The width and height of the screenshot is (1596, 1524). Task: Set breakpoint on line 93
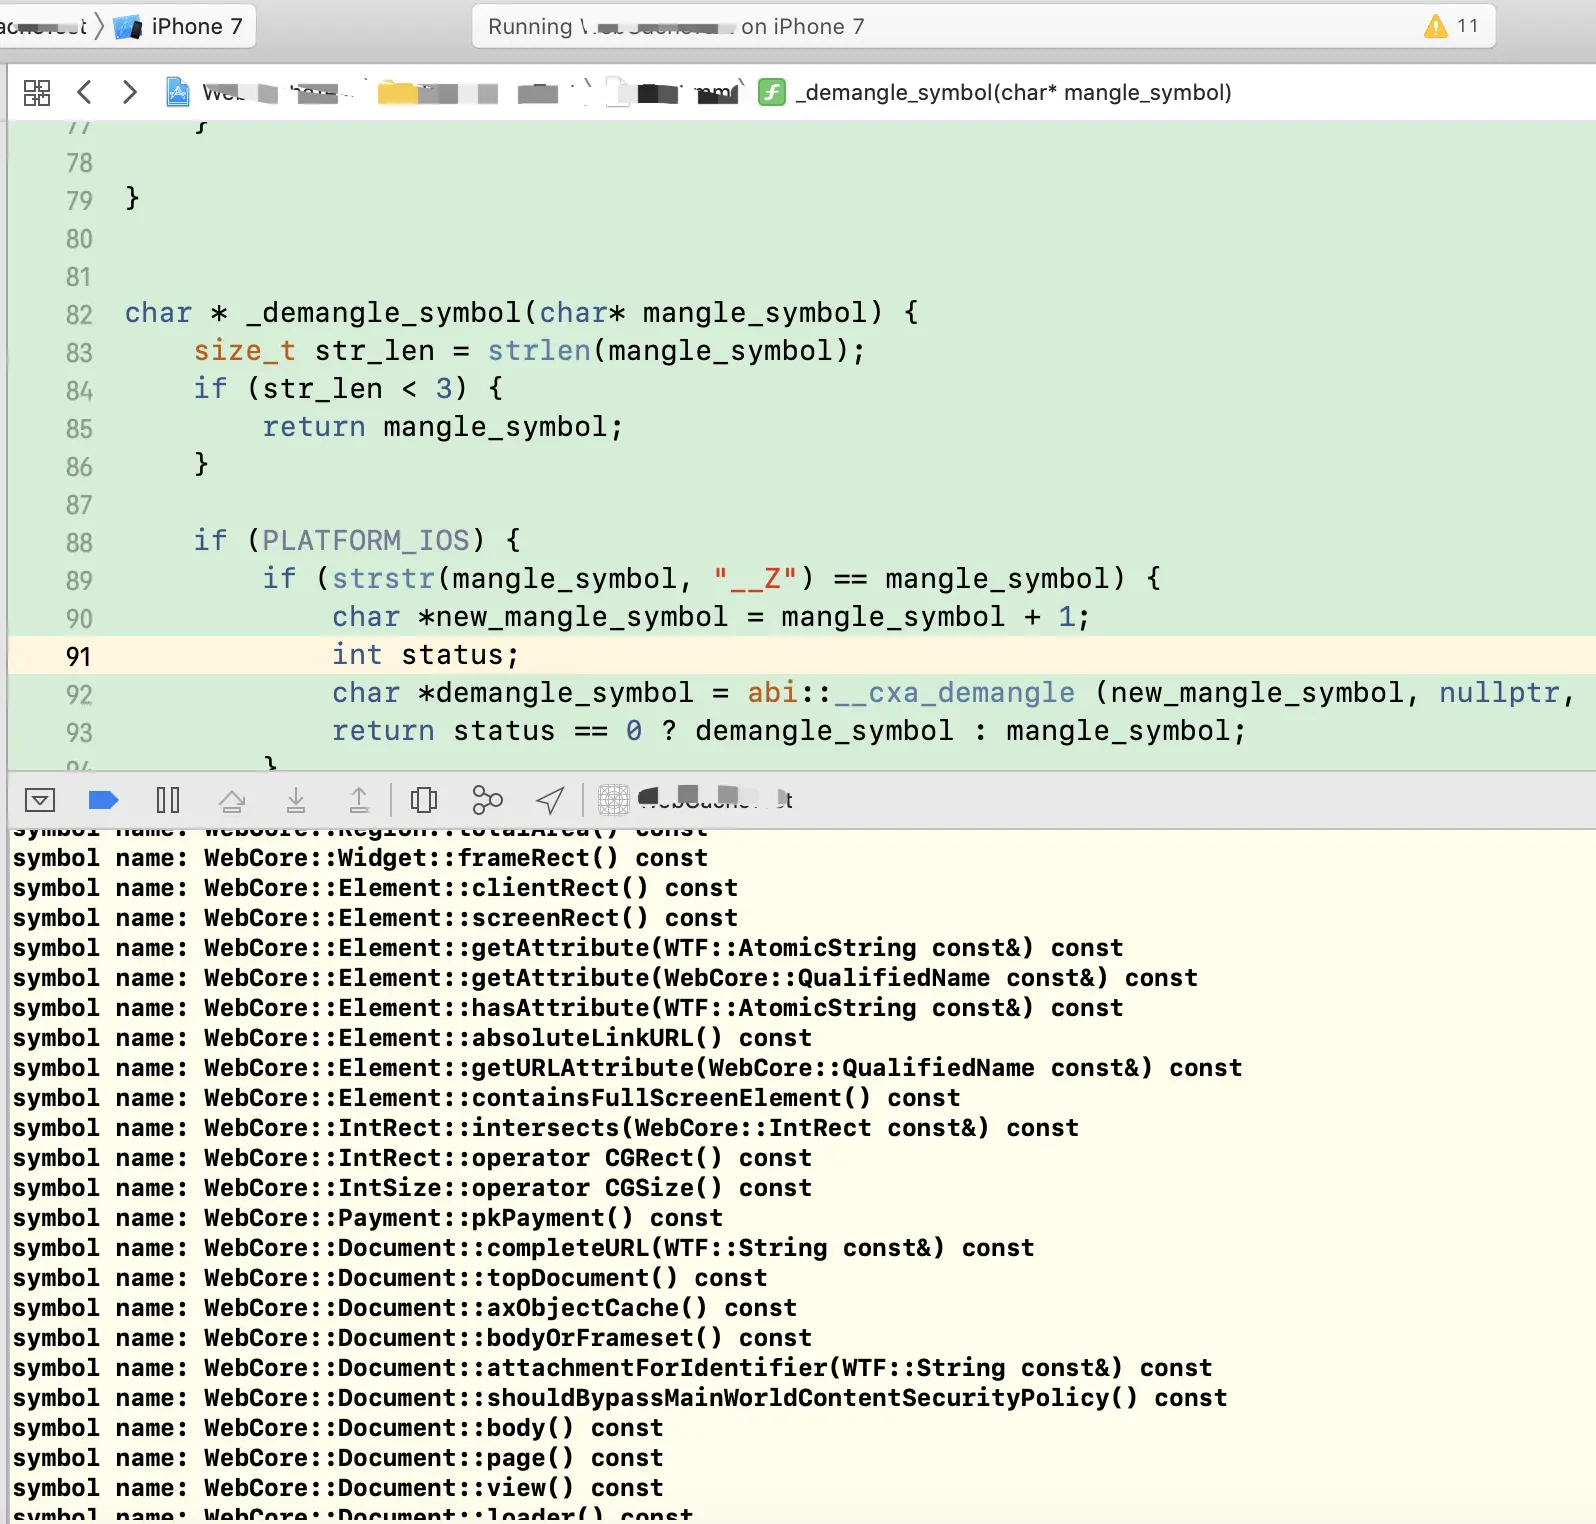click(79, 733)
